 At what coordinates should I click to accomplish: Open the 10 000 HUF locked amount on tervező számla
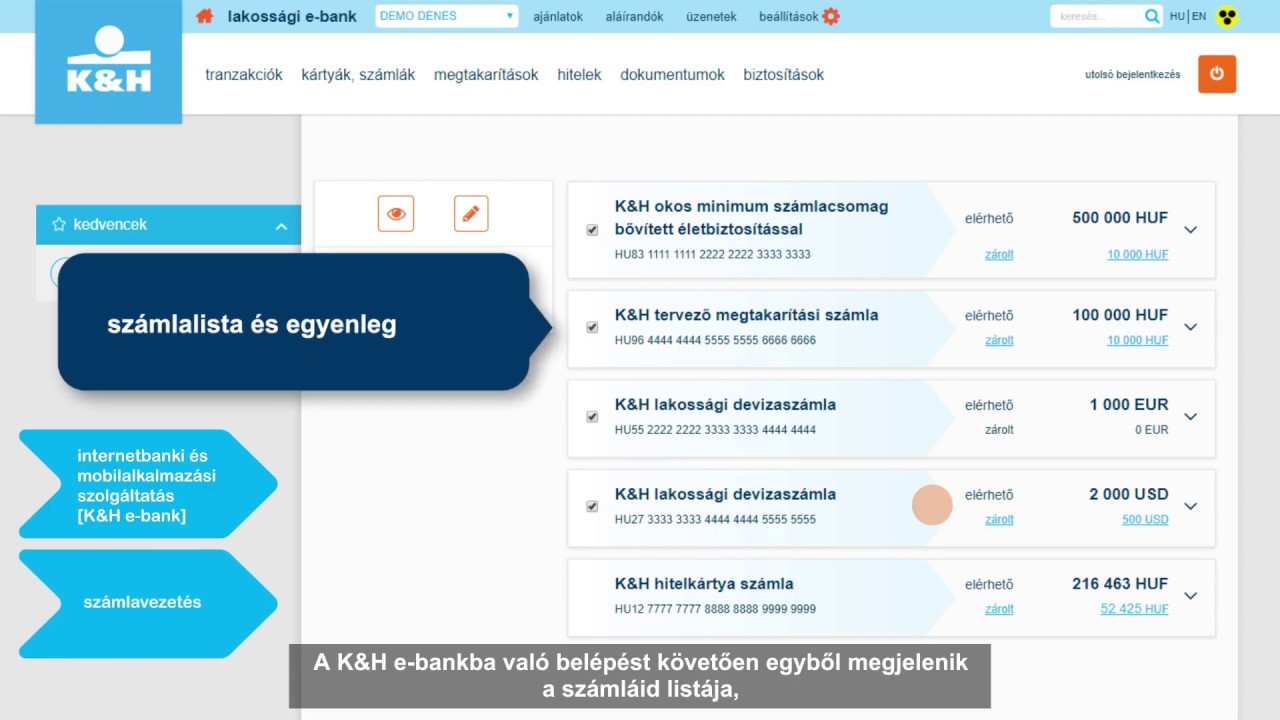1137,341
